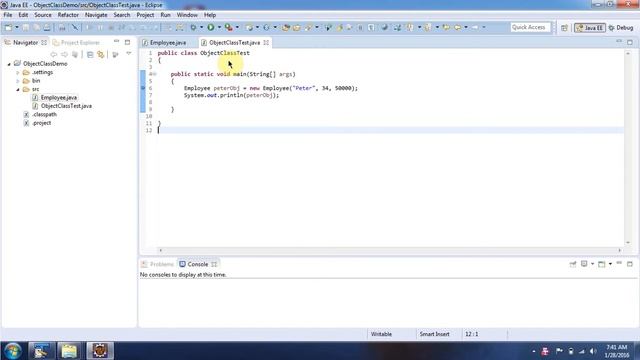This screenshot has width=640, height=360.
Task: Select the ObjectClassTest.java editor tab
Action: [x=234, y=42]
